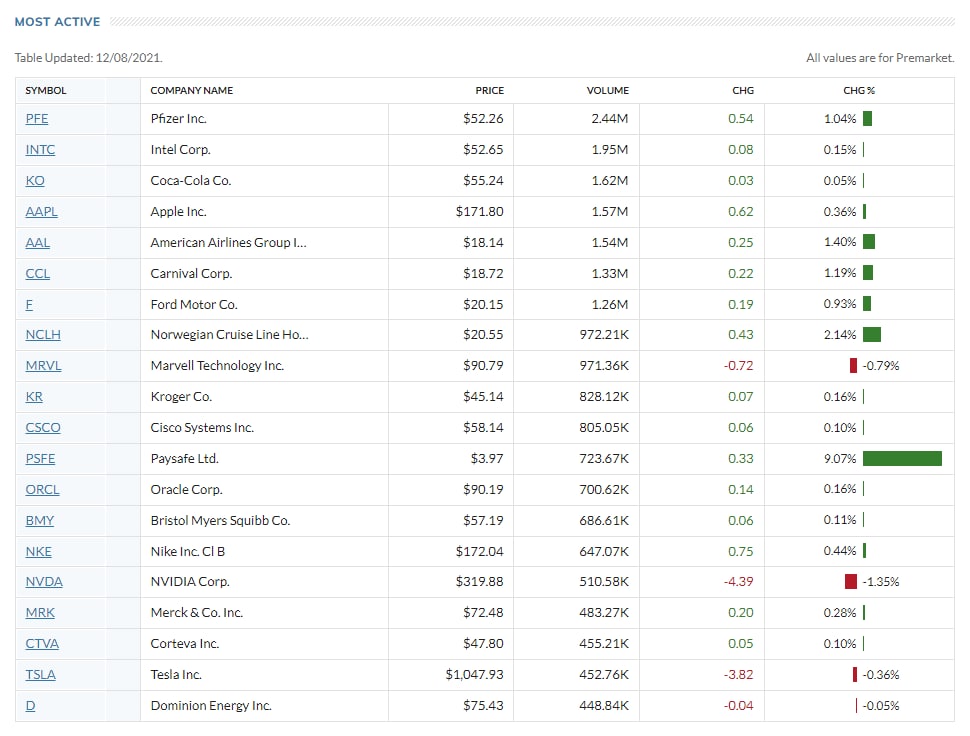Viewport: 970px width, 736px height.
Task: Open the ORCL symbol link
Action: coord(43,489)
